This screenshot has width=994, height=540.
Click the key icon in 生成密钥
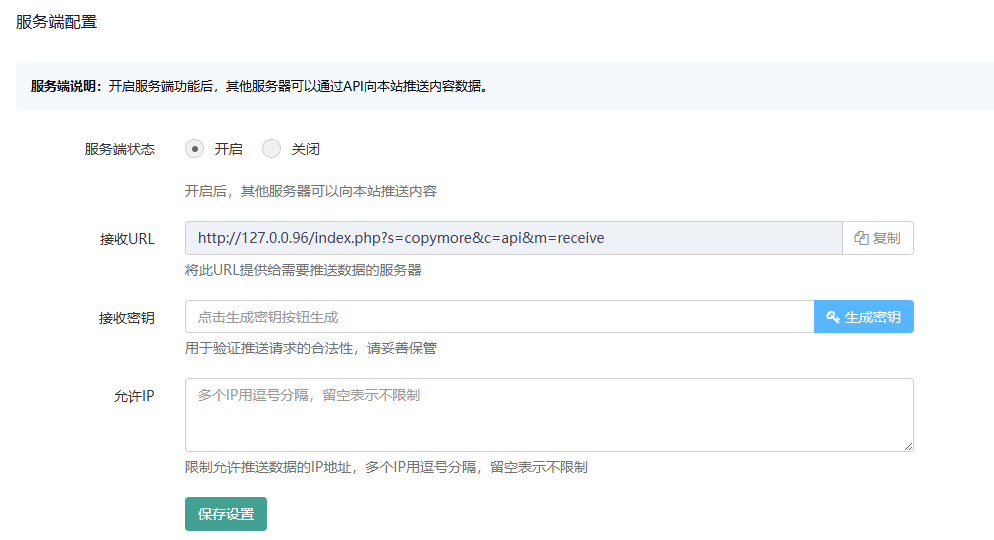tap(832, 317)
